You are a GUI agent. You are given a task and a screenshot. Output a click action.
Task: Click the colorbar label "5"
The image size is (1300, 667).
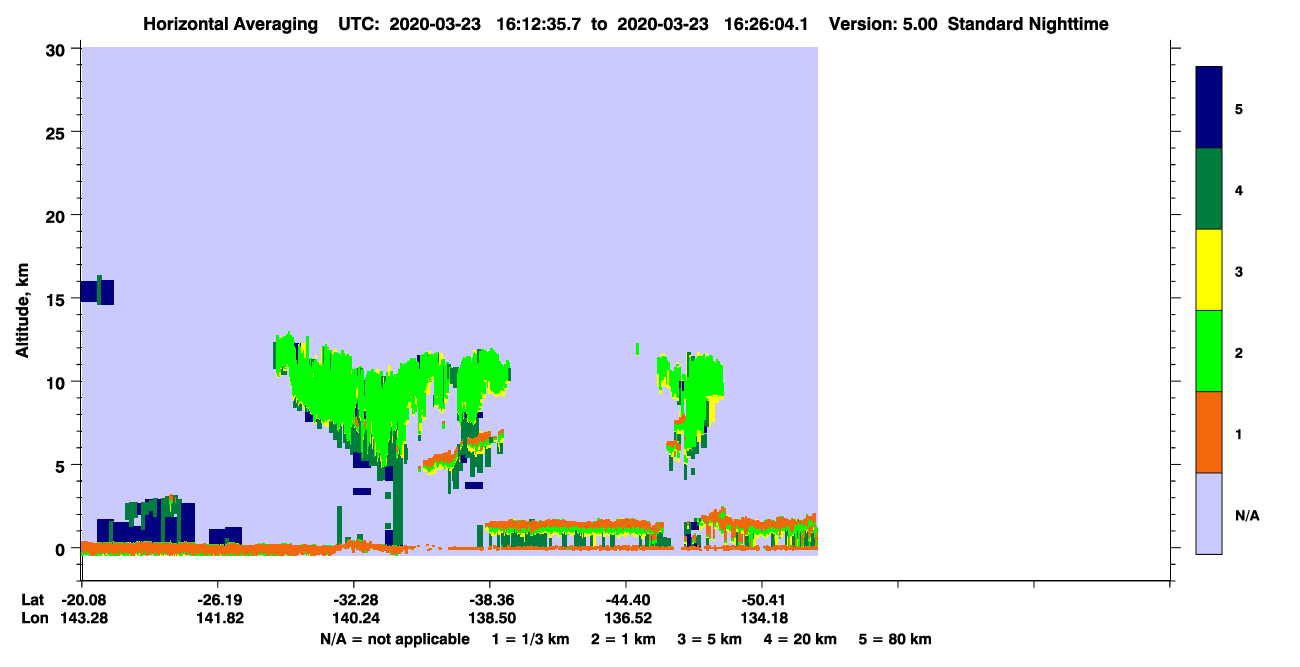[x=1239, y=108]
